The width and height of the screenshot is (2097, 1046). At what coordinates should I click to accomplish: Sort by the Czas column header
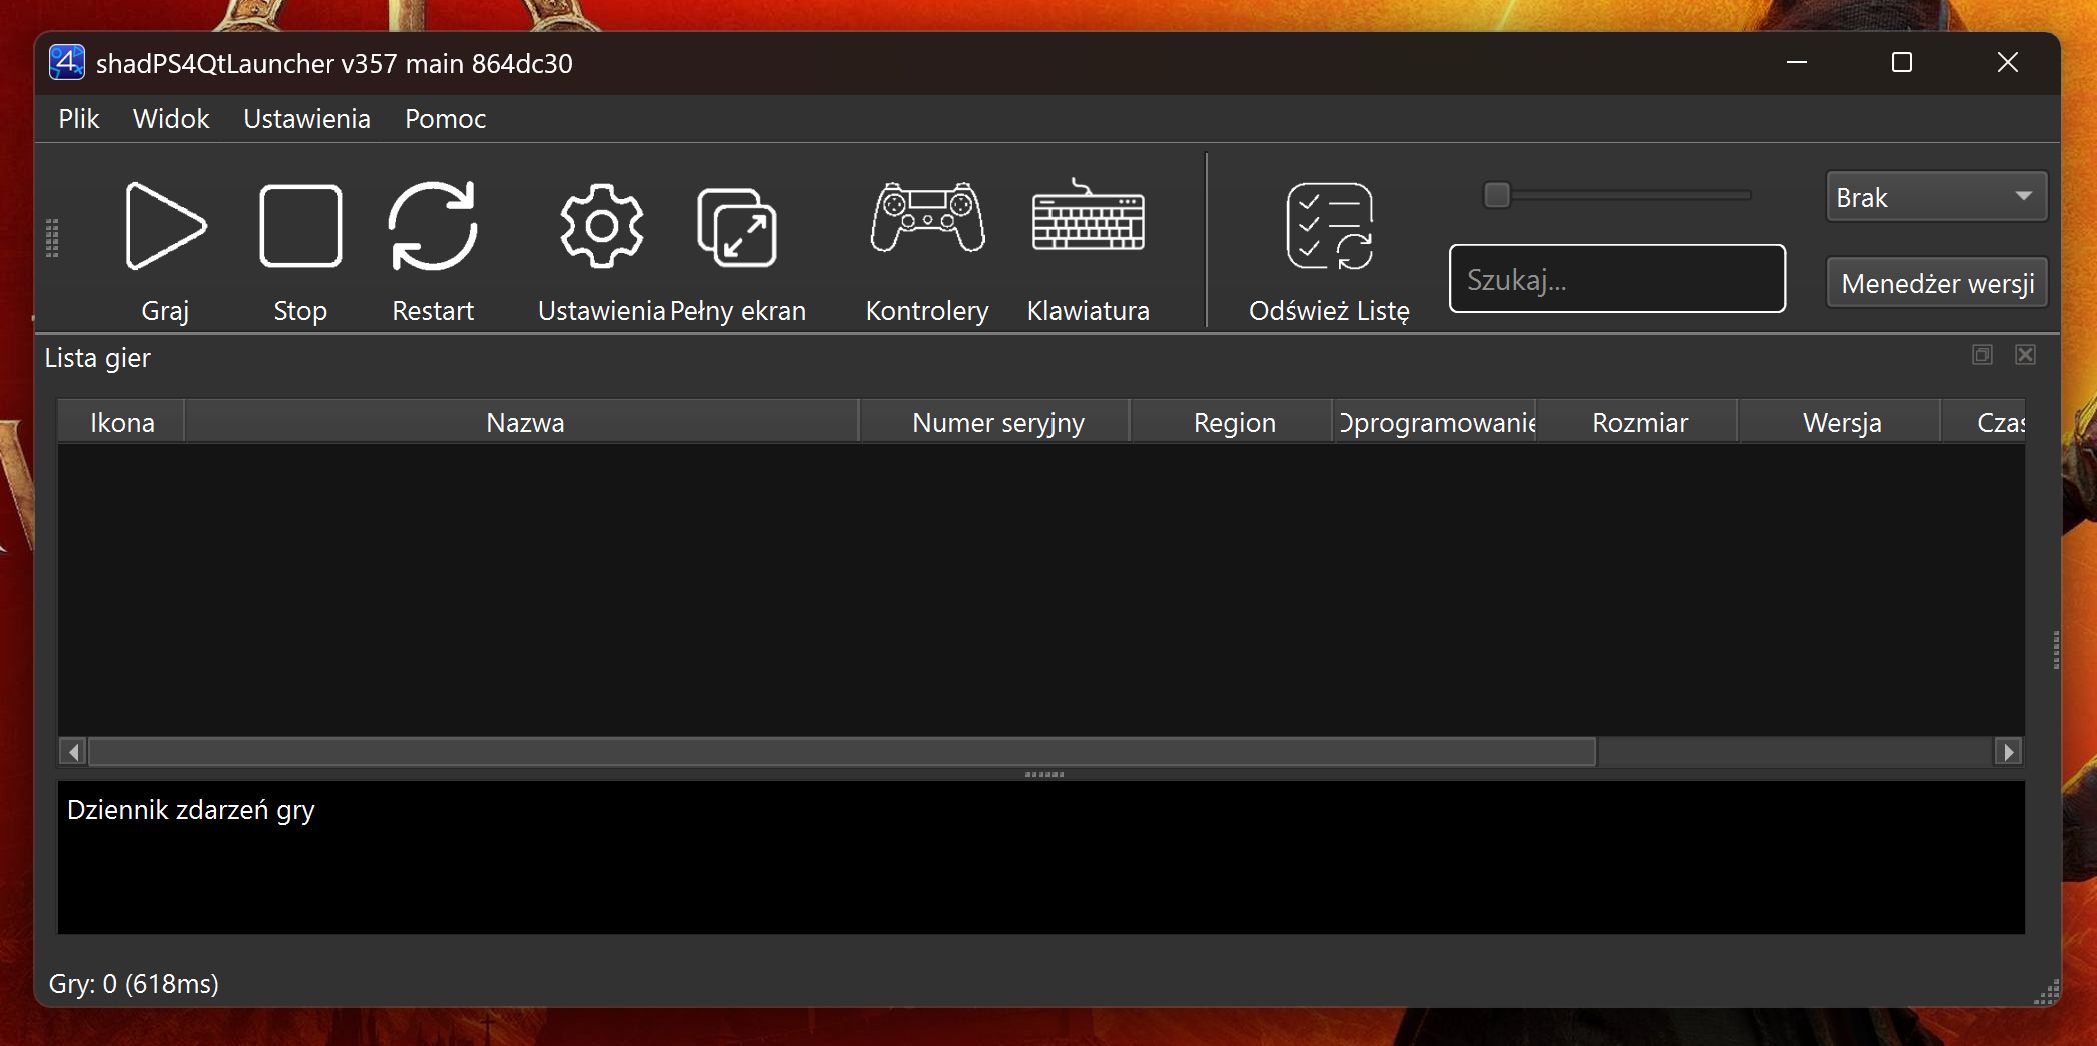(x=1984, y=422)
